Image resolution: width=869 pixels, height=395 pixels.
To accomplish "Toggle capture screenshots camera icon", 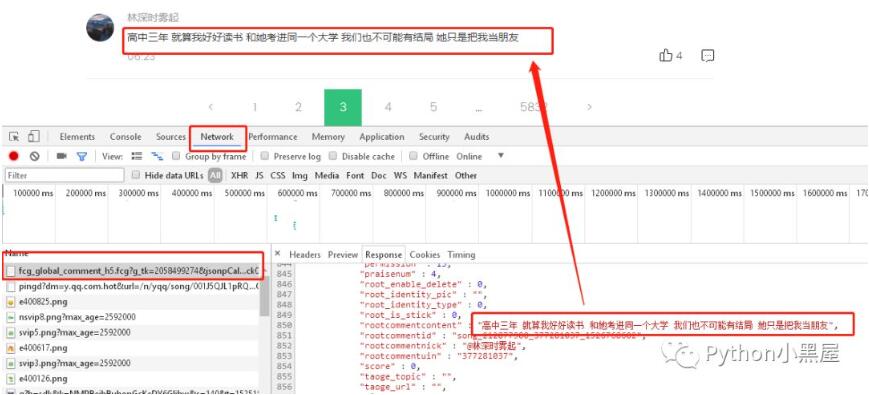I will tap(62, 156).
